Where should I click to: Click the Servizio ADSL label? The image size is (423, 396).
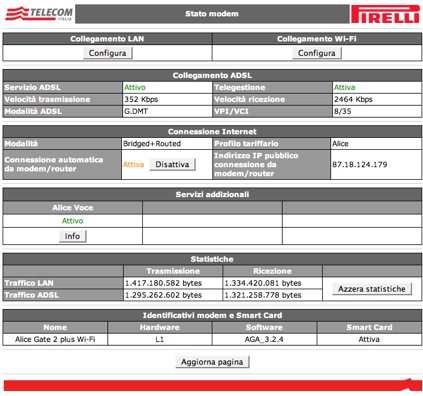[32, 87]
